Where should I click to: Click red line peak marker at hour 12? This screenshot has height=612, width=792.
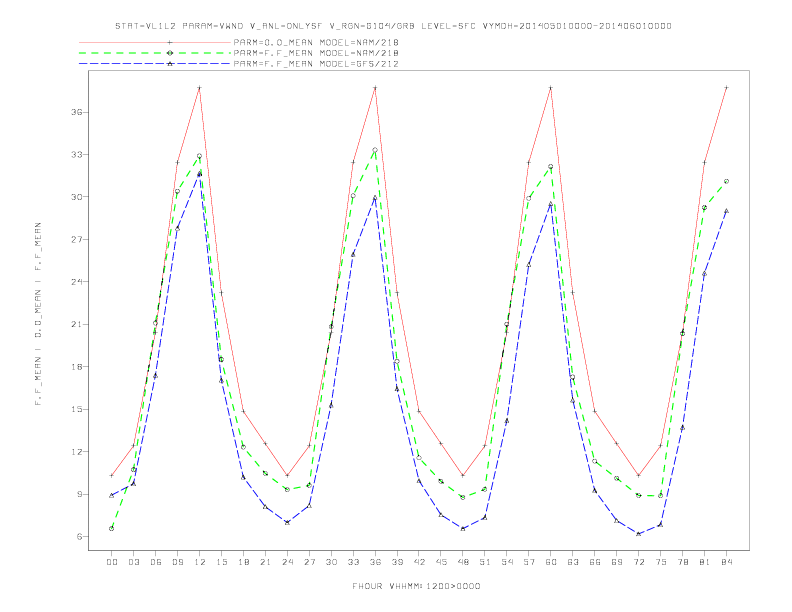(x=200, y=88)
